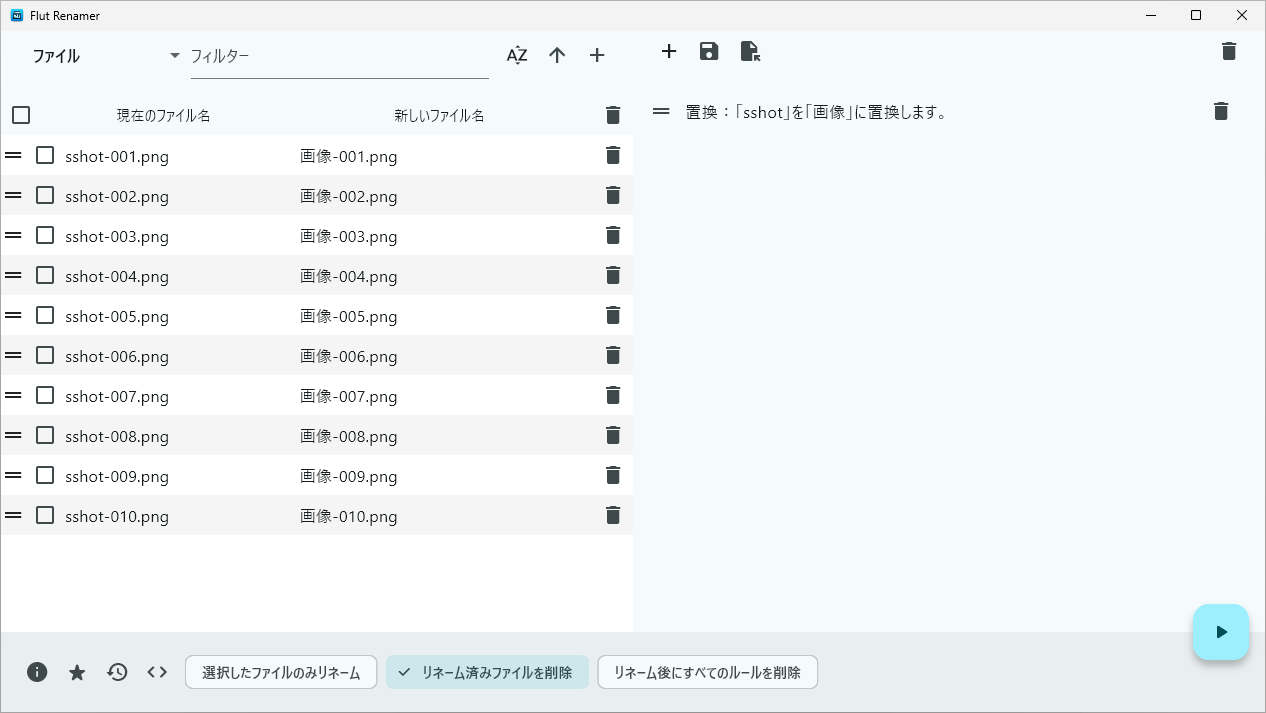Focus the フィルター input field

tap(340, 56)
